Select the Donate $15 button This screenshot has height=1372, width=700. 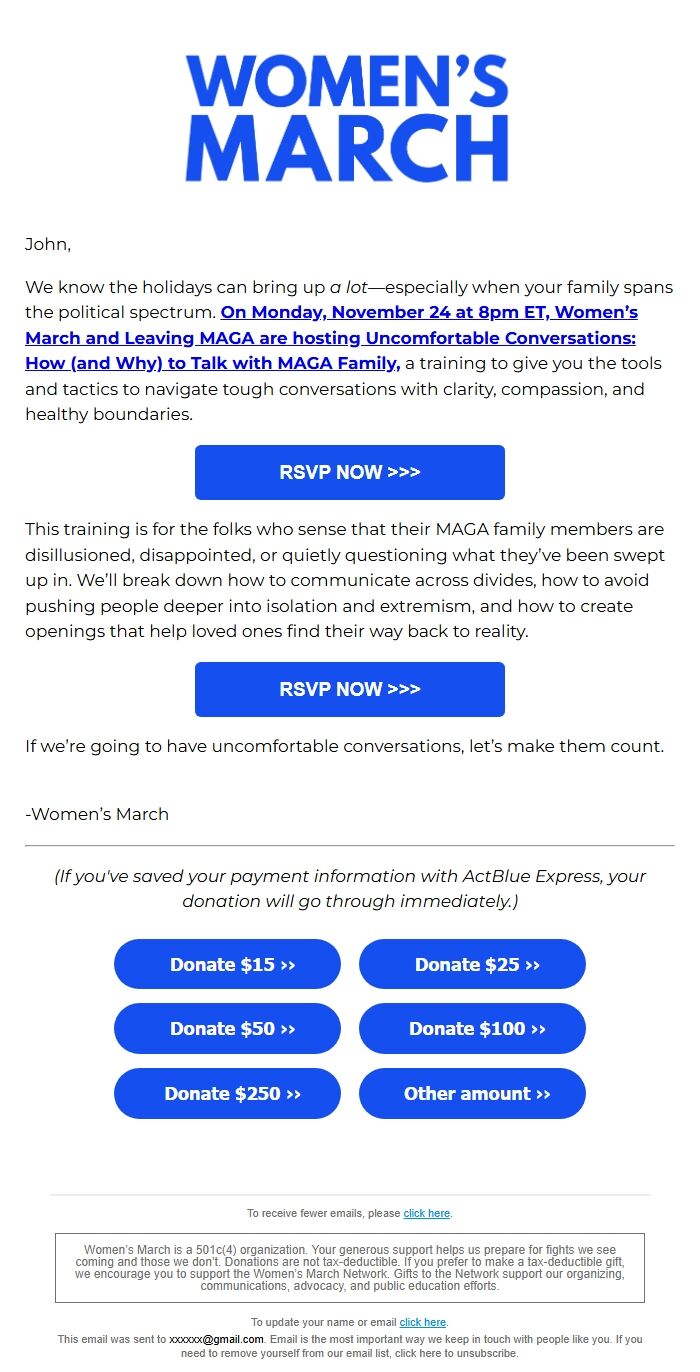coord(227,963)
